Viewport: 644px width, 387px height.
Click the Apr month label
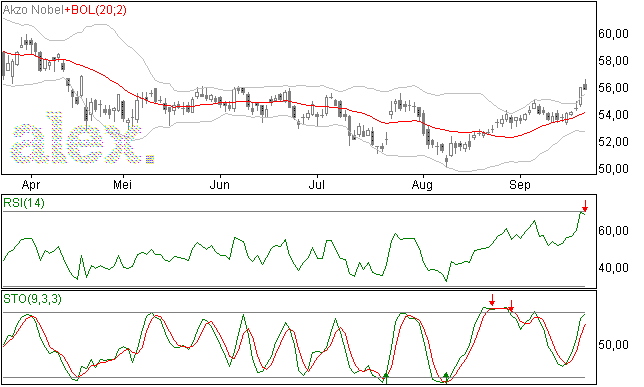point(31,185)
